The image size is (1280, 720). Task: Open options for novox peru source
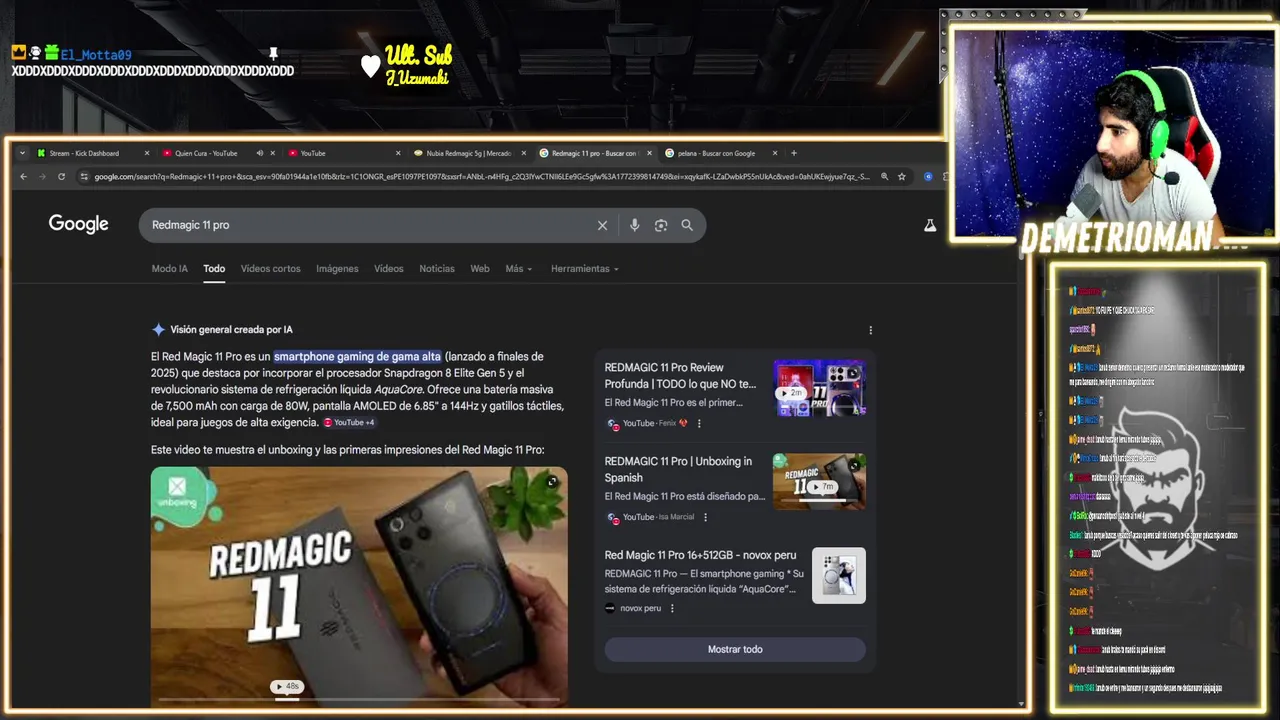tap(672, 608)
